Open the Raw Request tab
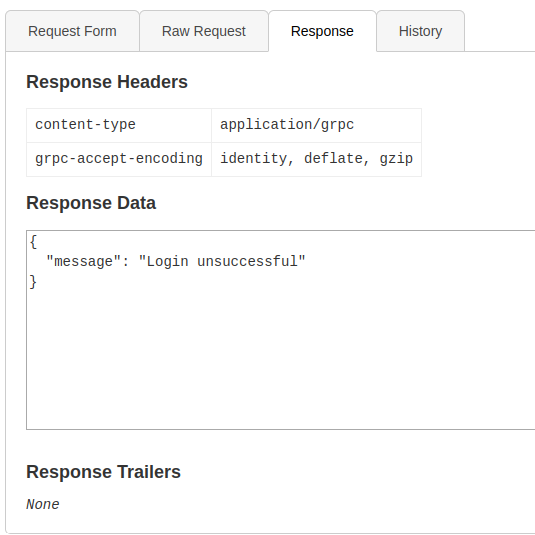Image resolution: width=535 pixels, height=535 pixels. click(204, 31)
